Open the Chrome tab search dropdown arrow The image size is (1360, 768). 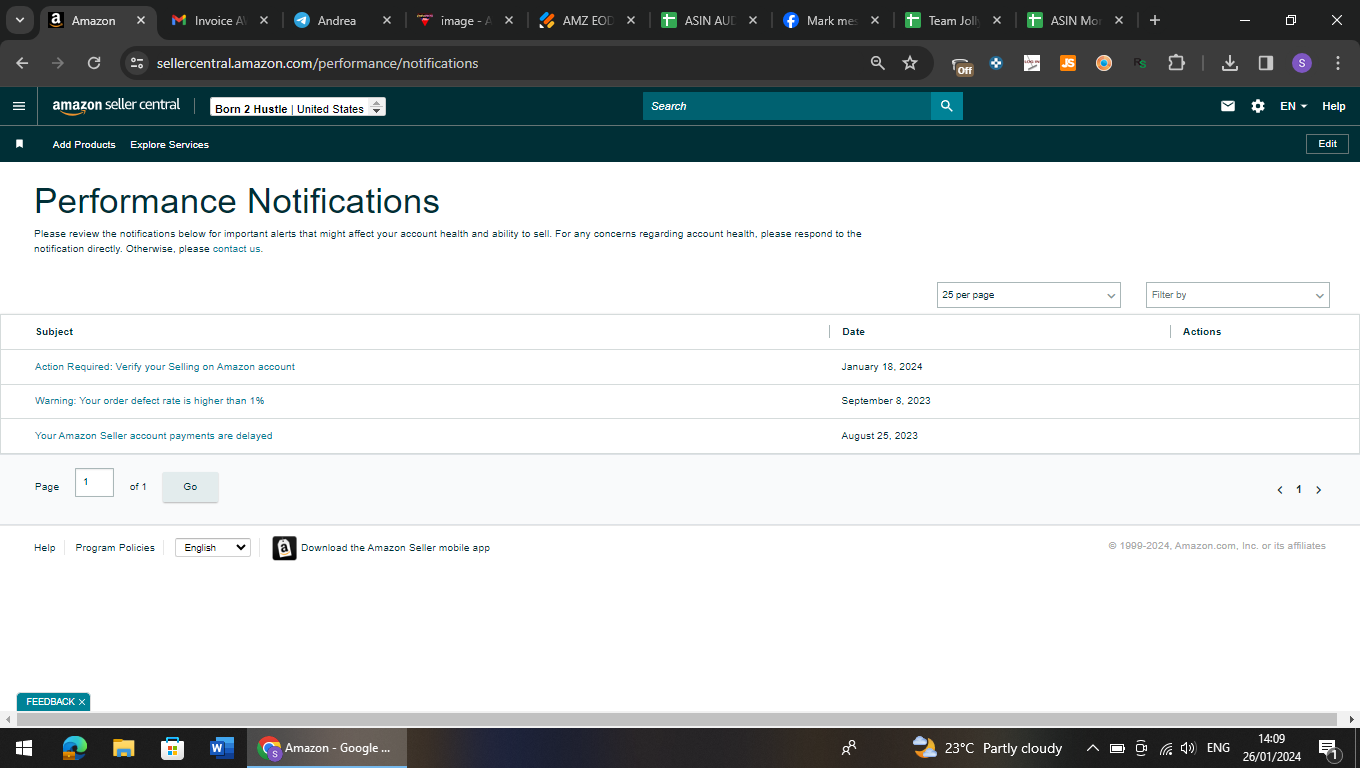pos(19,20)
